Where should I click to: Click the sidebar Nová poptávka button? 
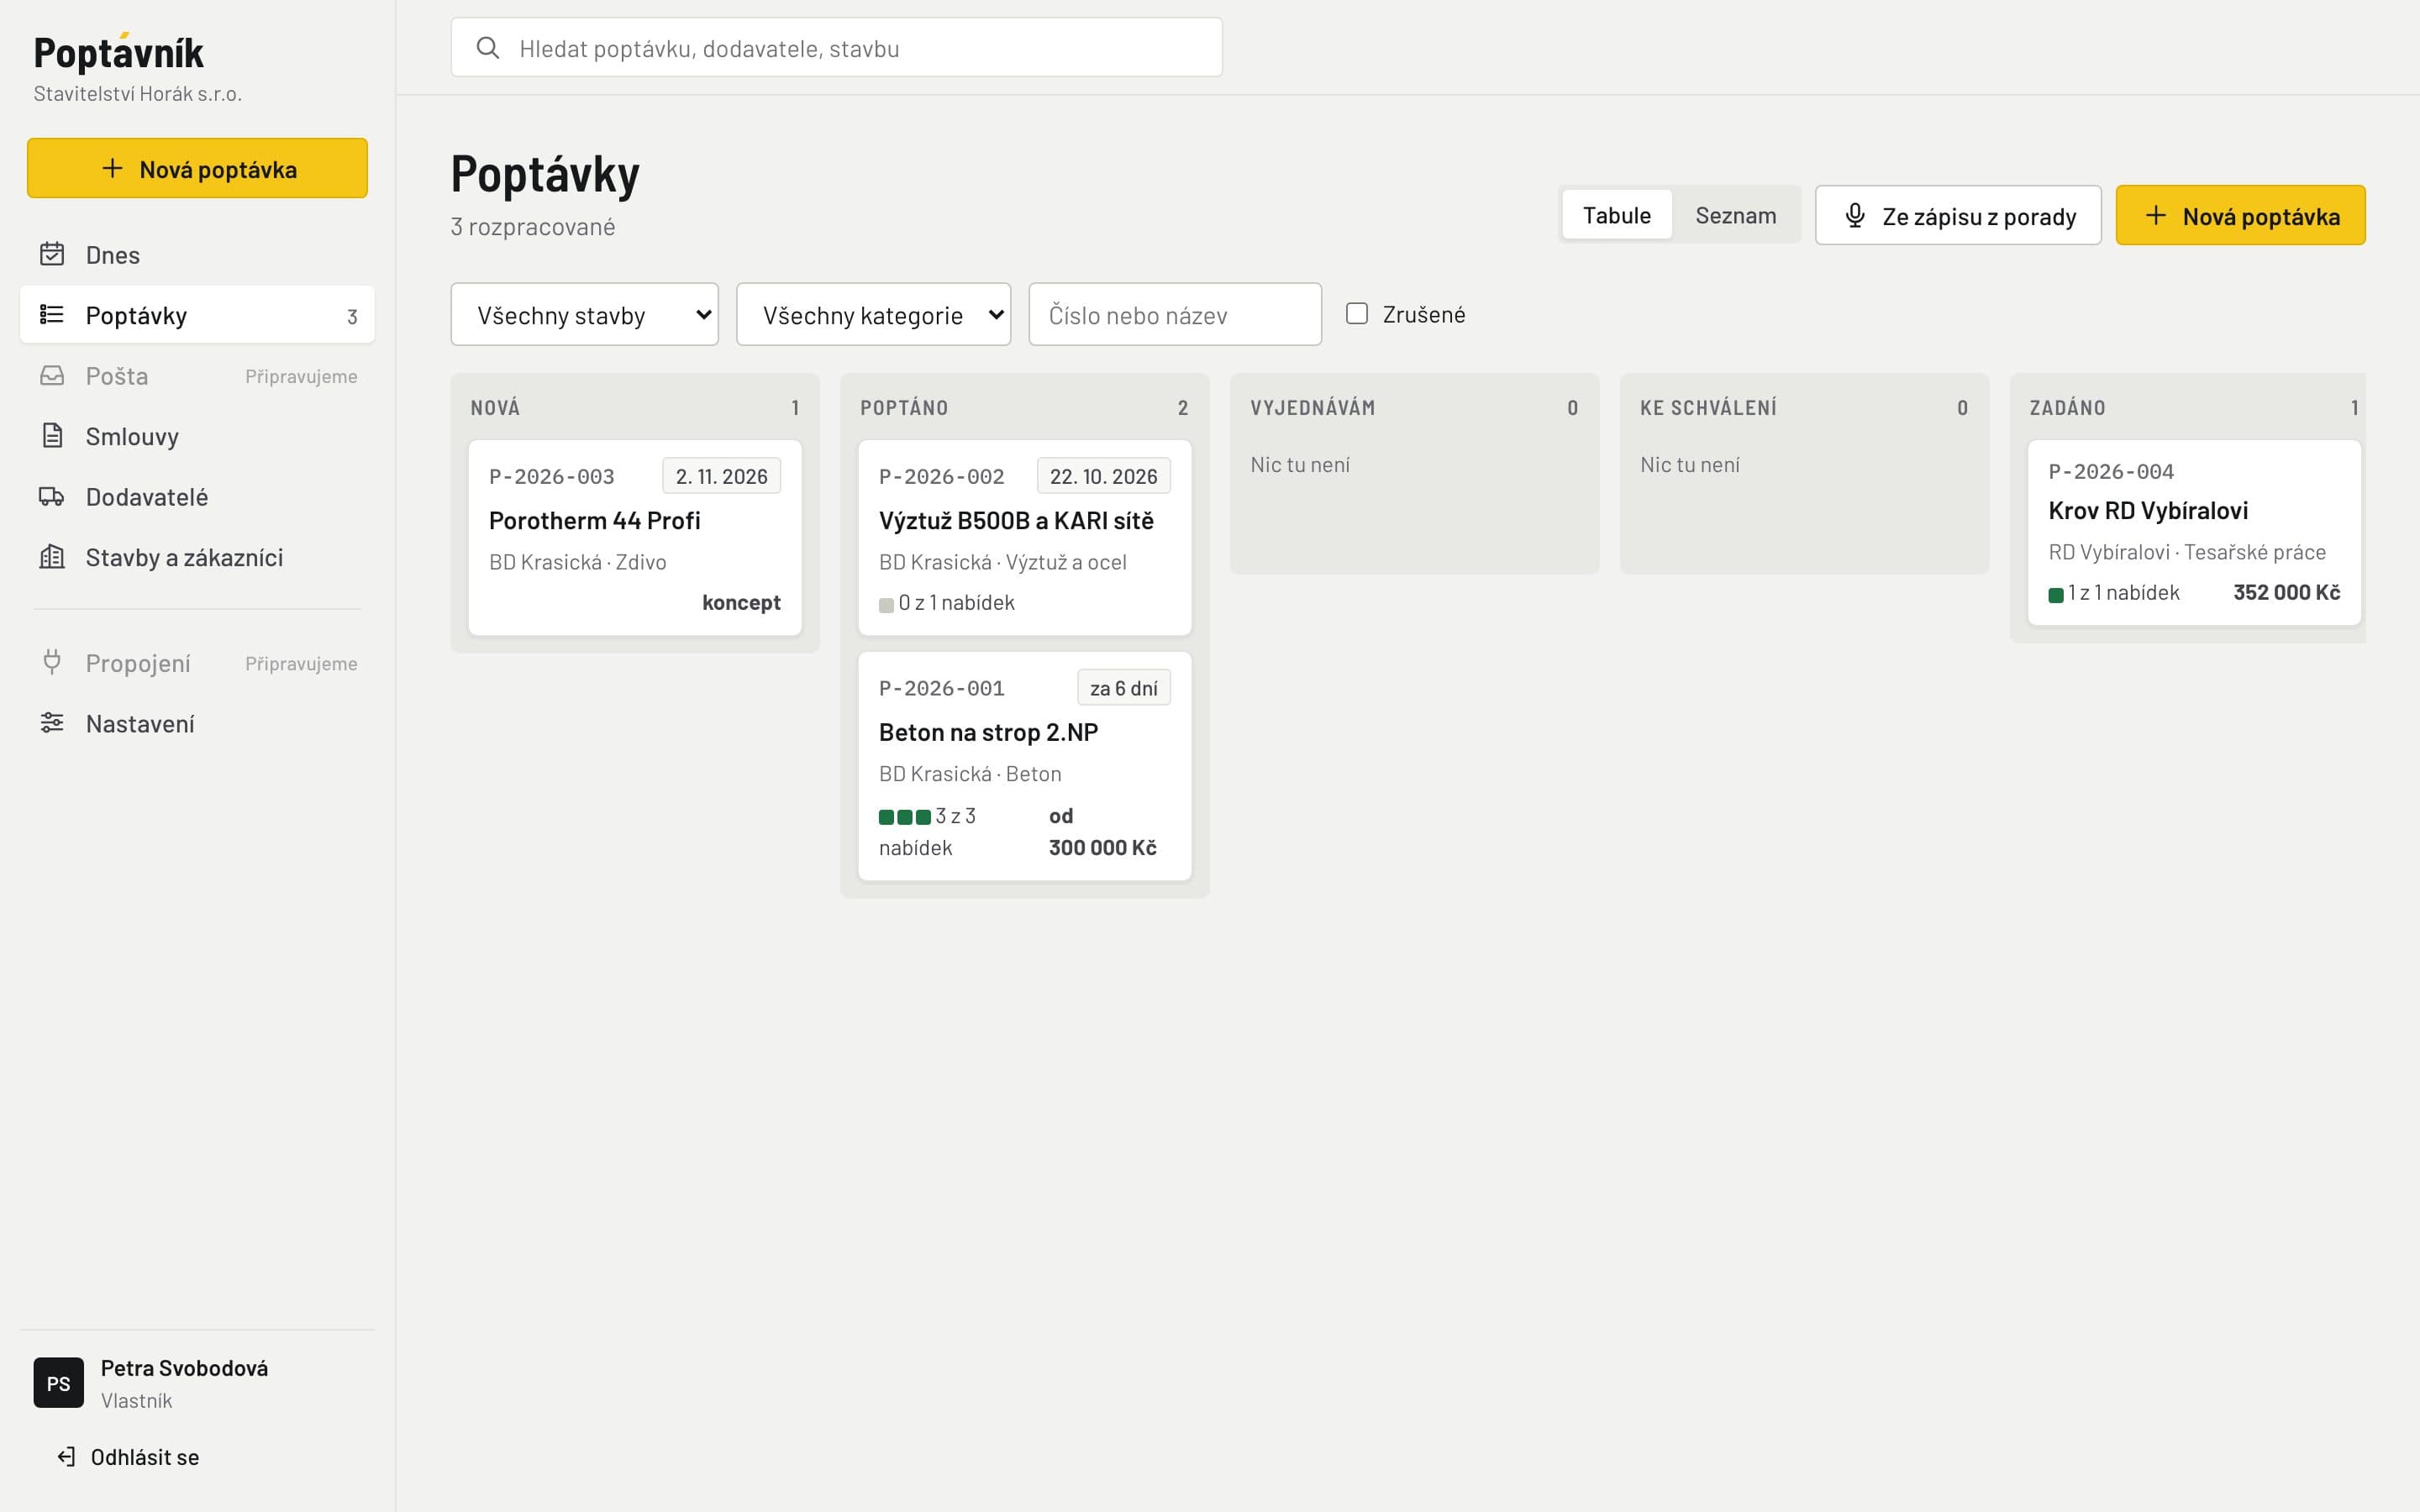point(197,168)
